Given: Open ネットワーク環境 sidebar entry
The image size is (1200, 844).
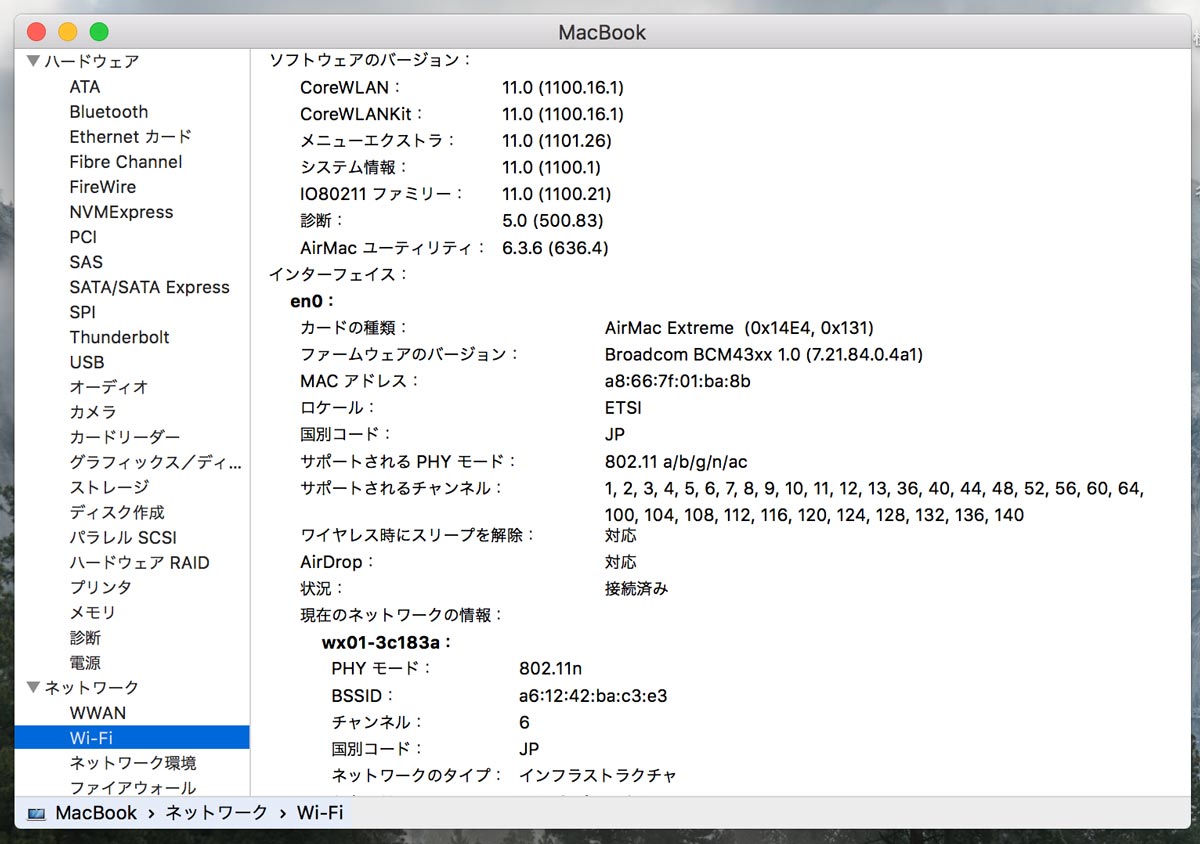Looking at the screenshot, I should (x=133, y=763).
